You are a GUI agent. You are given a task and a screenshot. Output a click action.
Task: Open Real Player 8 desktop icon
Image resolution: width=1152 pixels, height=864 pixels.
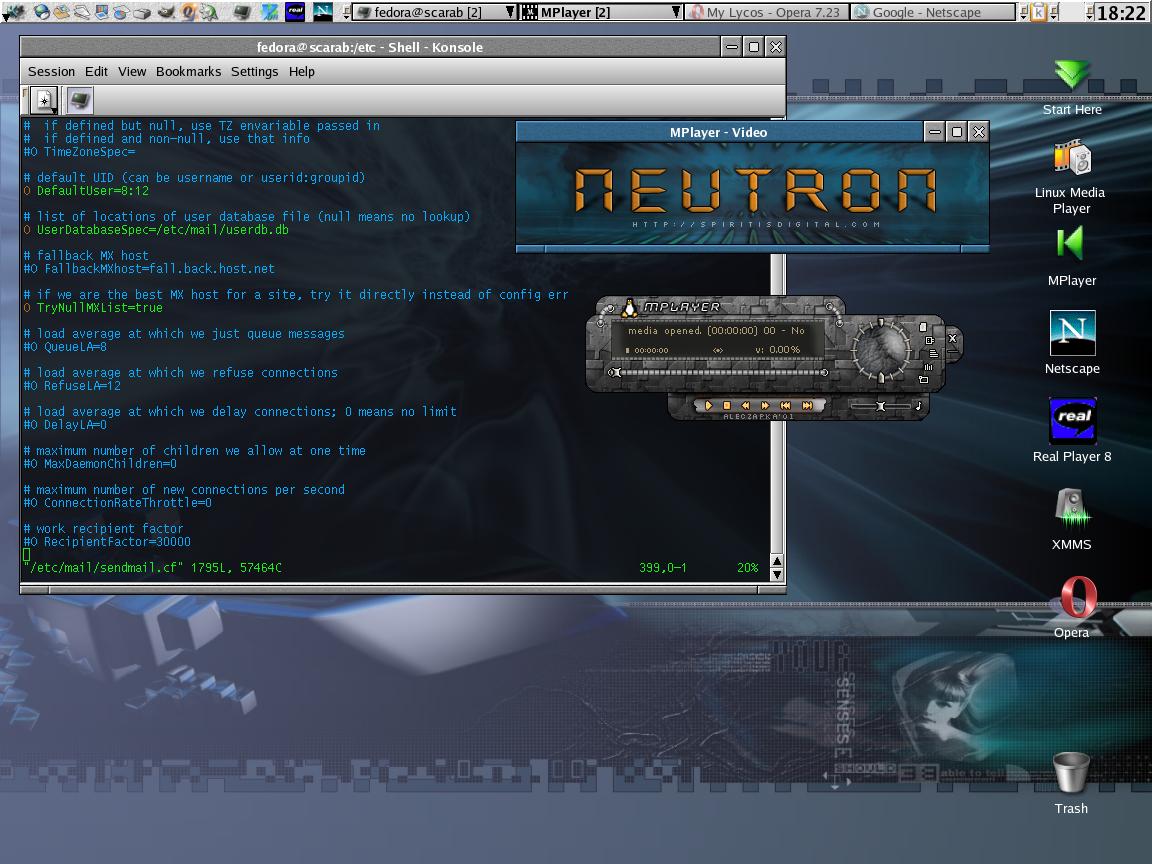tap(1073, 420)
